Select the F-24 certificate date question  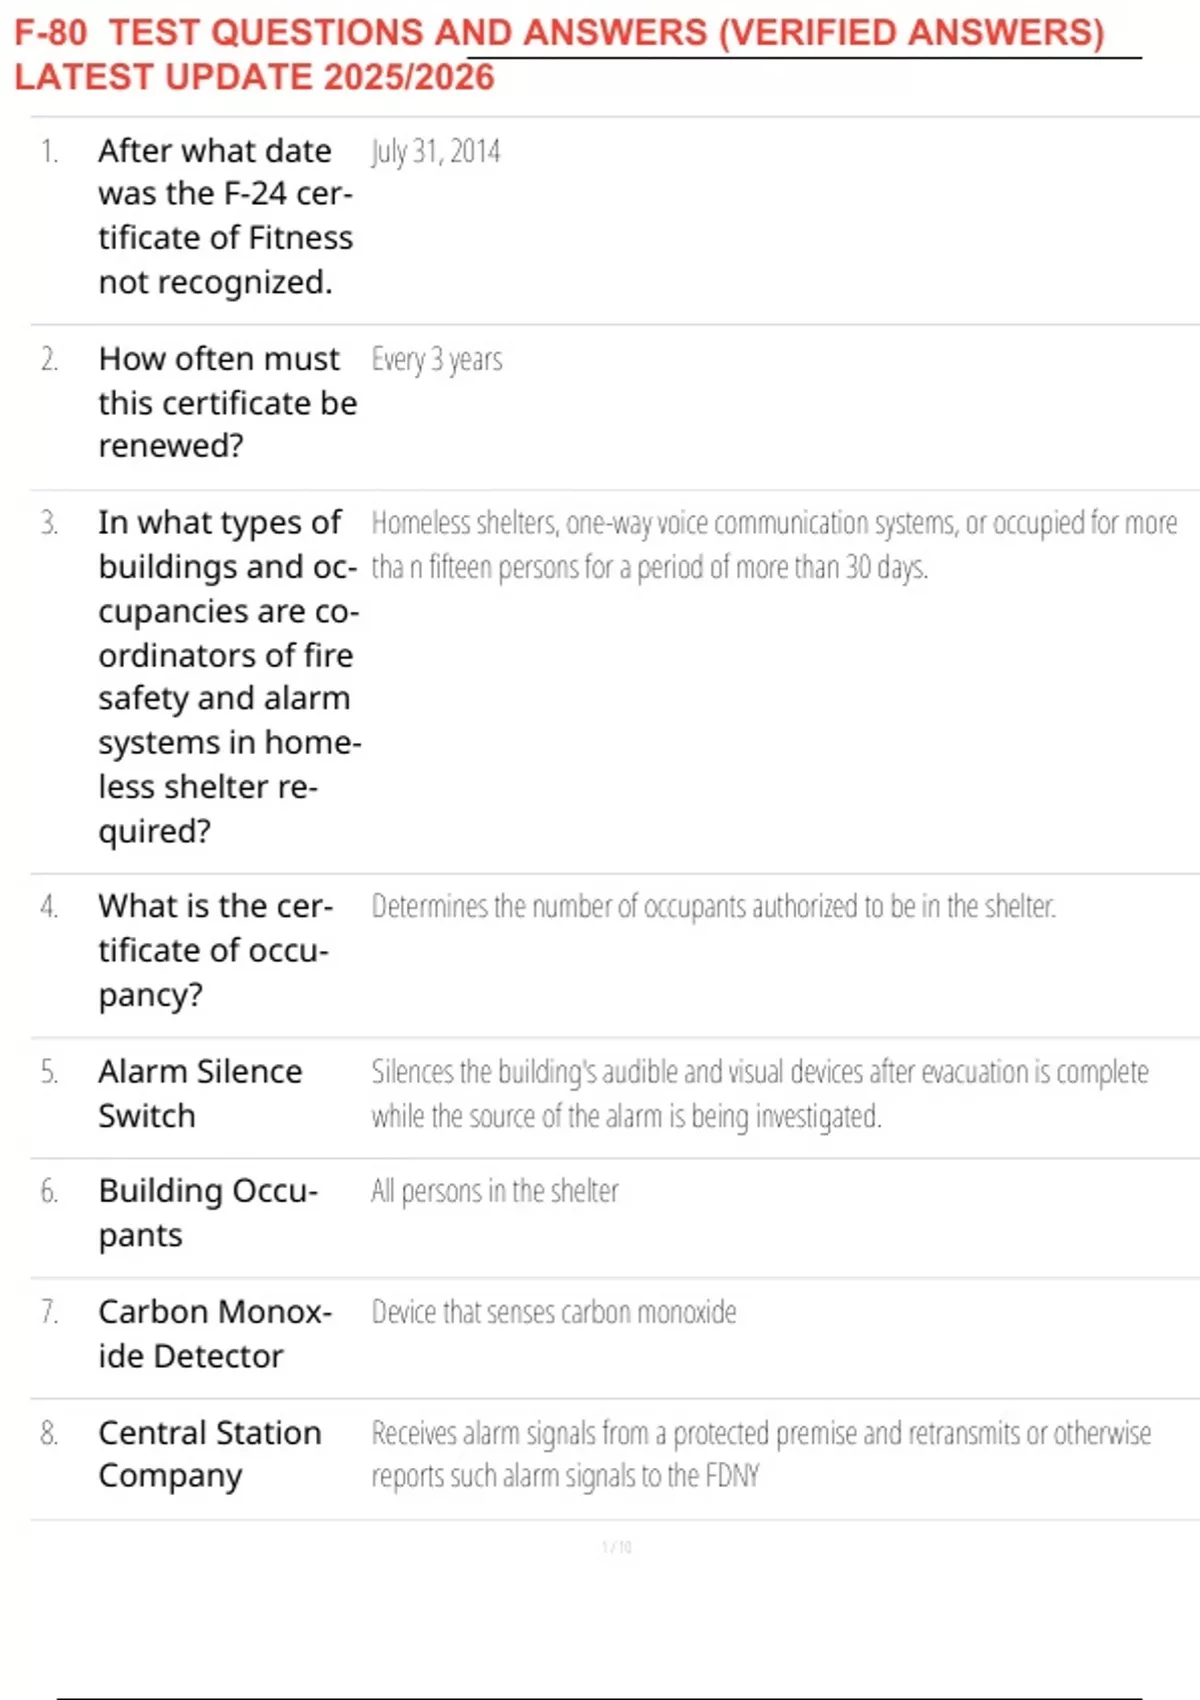(225, 216)
